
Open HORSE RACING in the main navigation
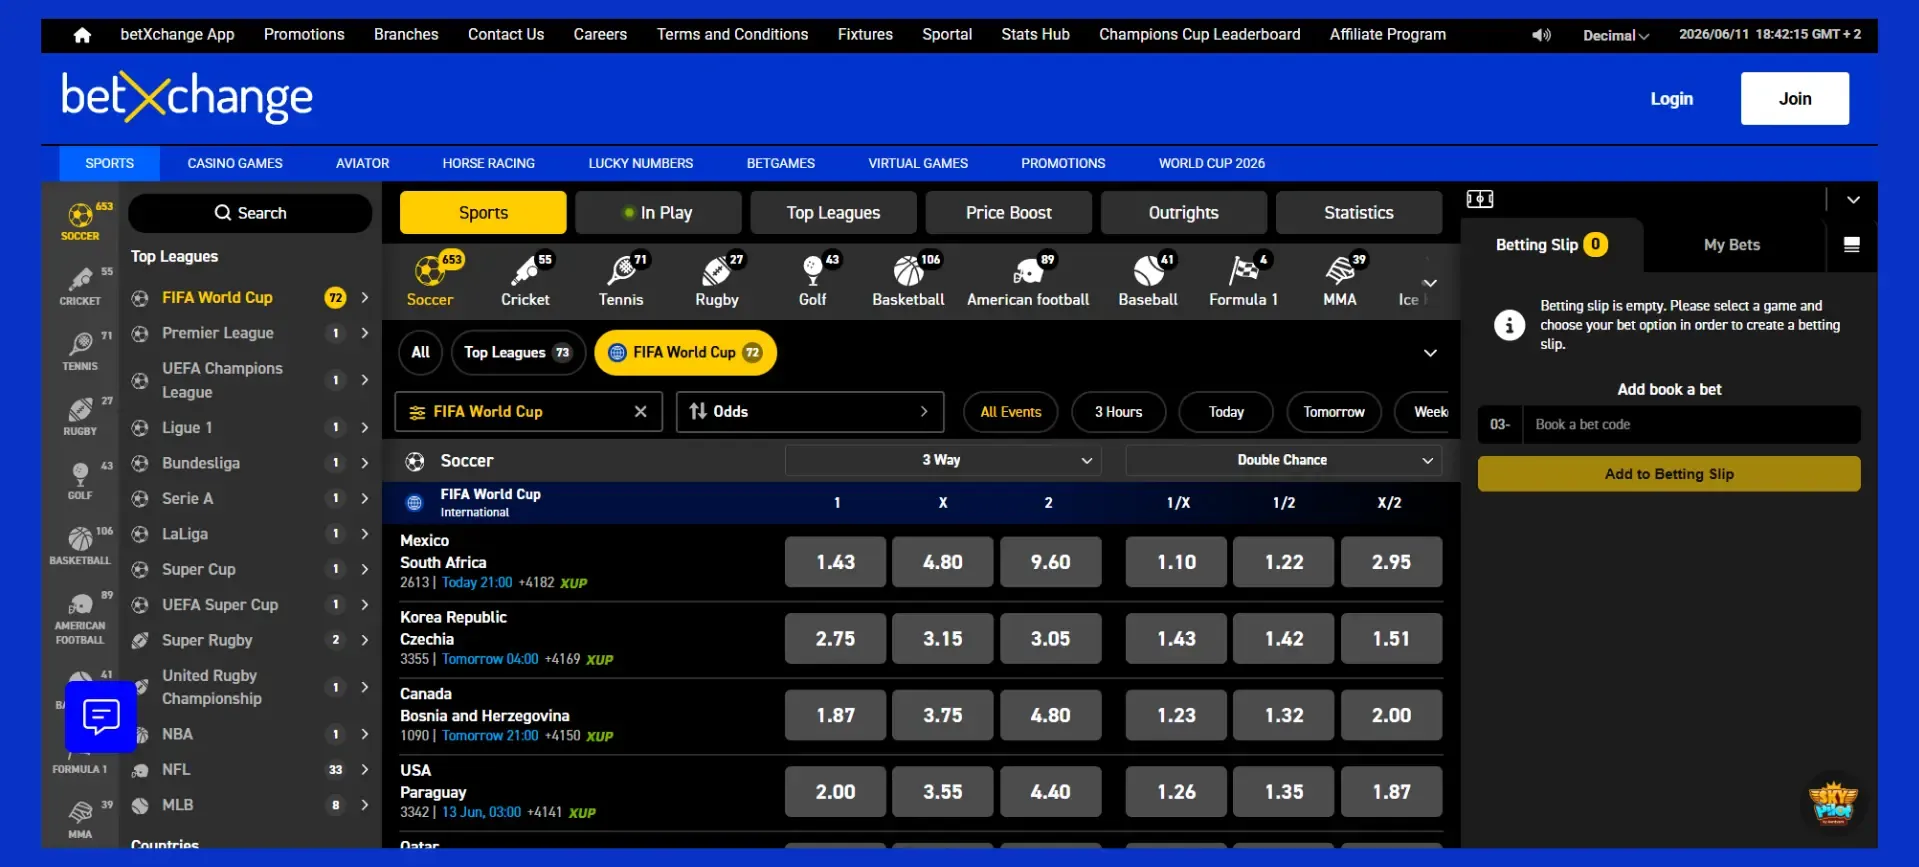coord(489,164)
